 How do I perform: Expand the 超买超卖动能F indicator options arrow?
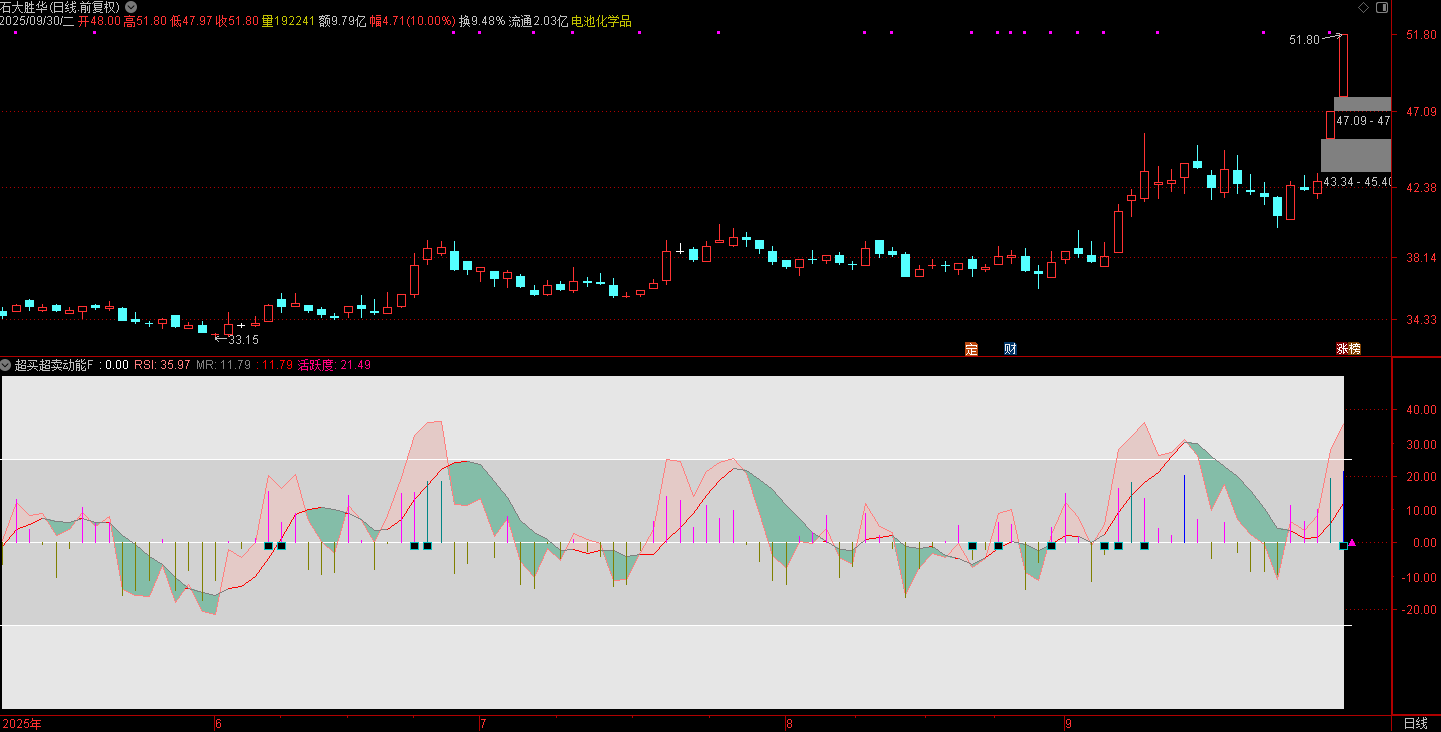6,365
